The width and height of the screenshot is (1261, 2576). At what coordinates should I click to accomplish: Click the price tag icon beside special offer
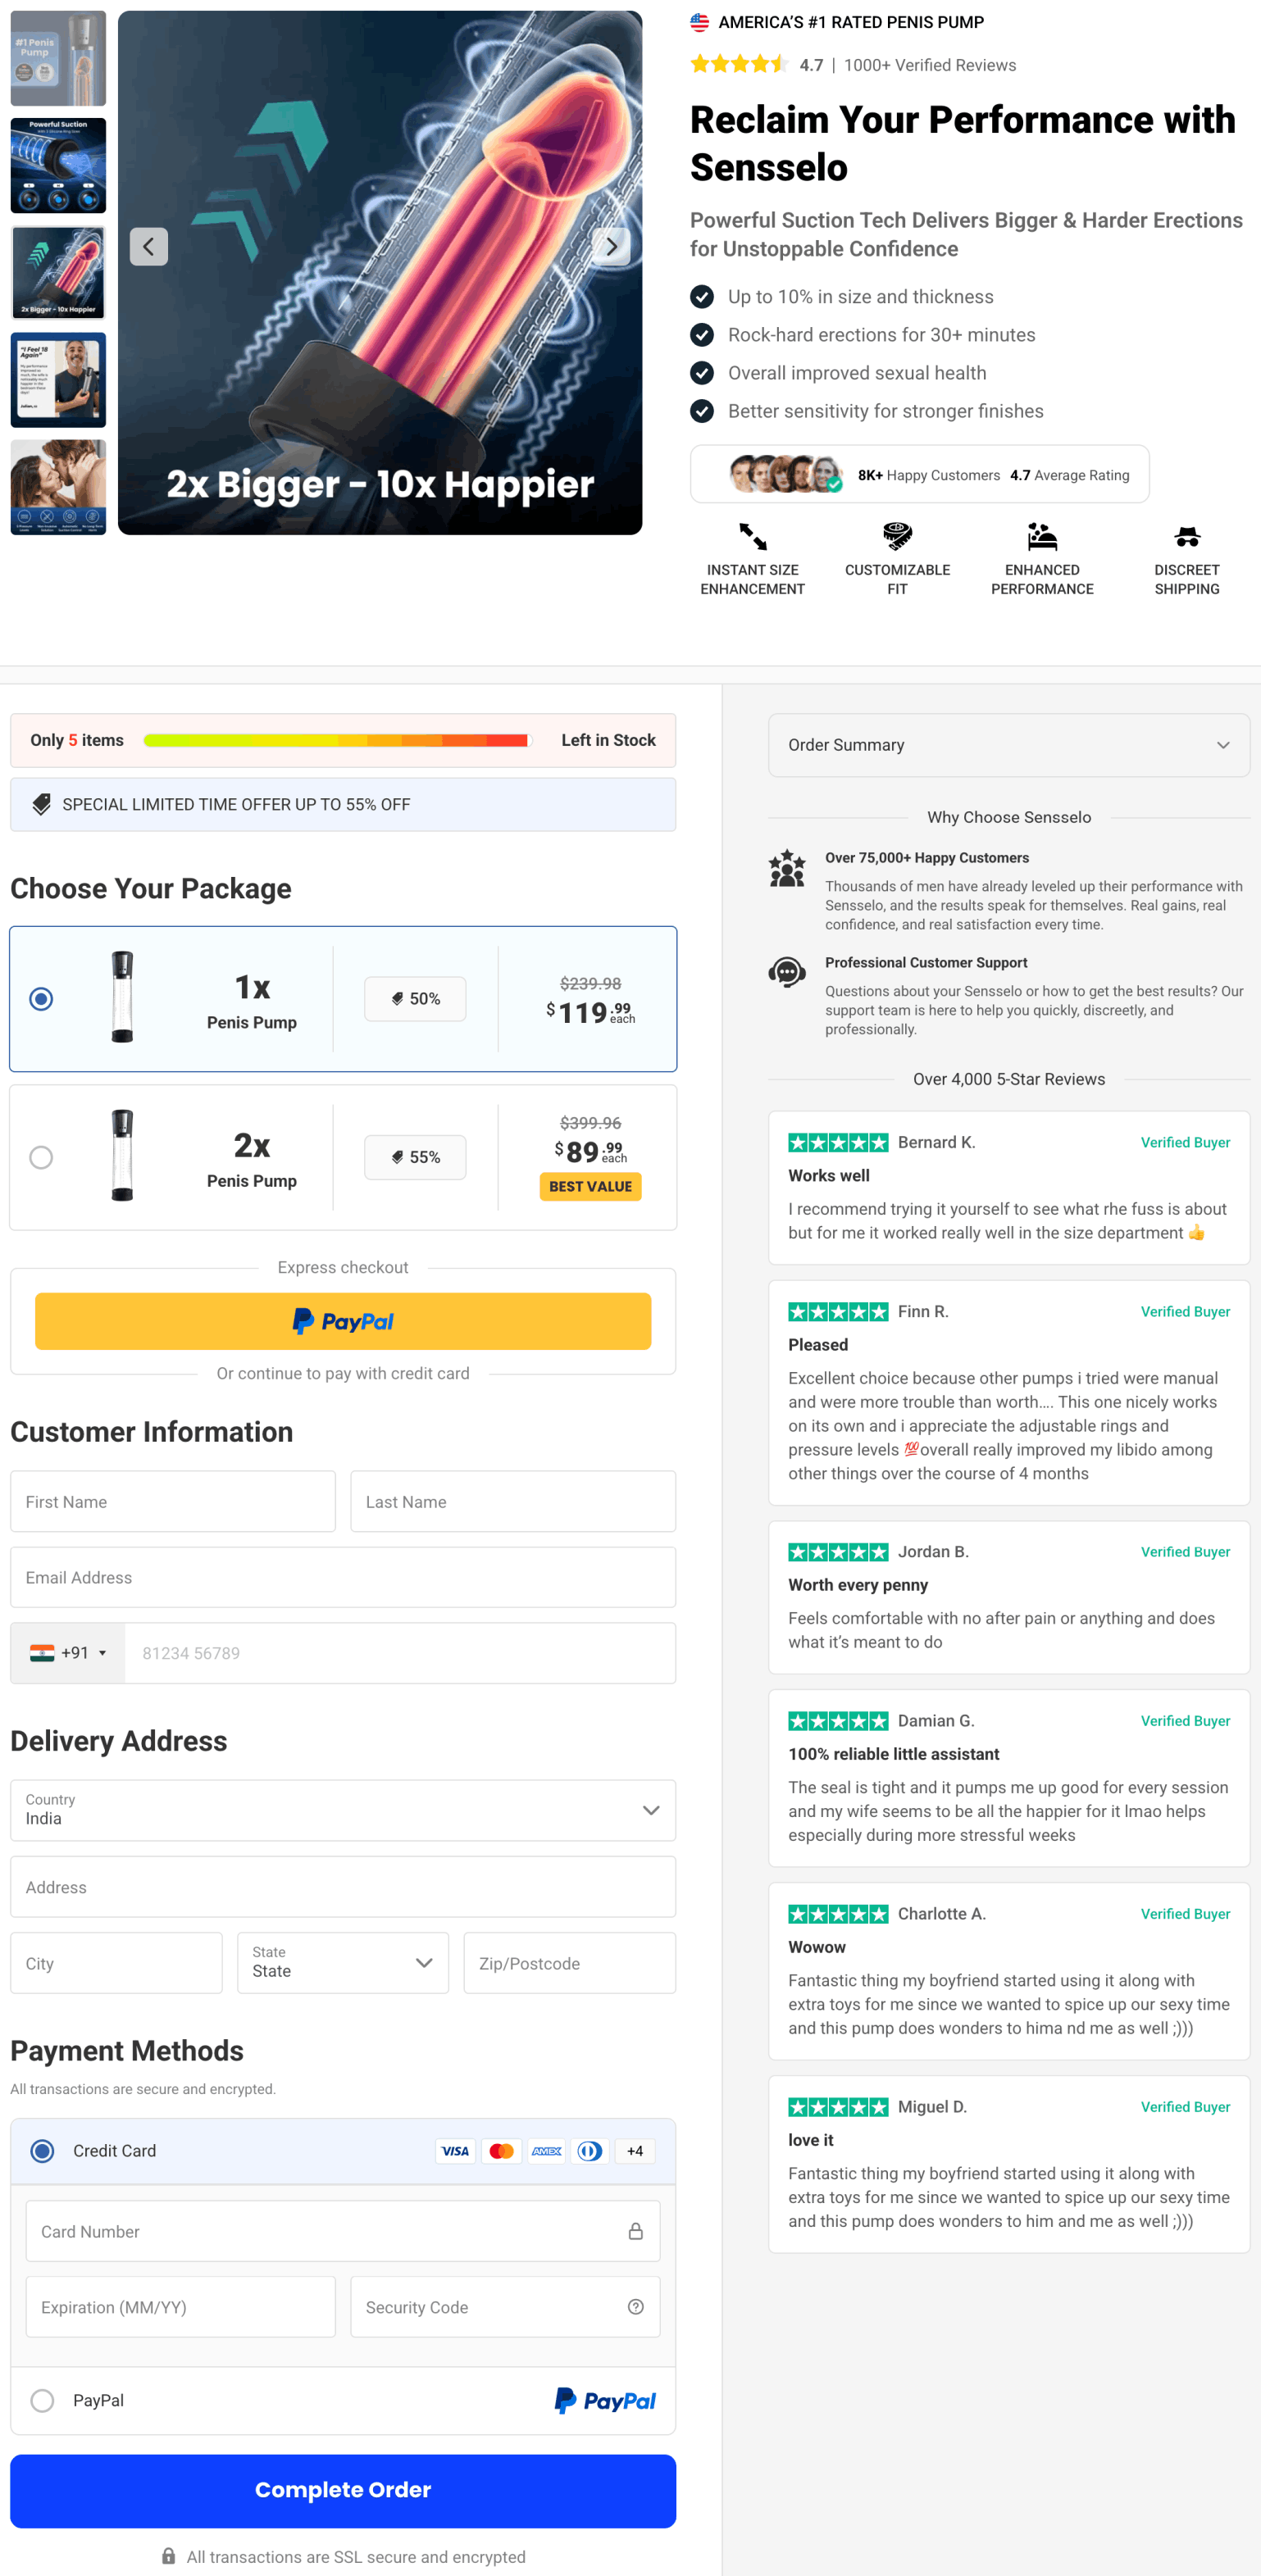click(x=41, y=804)
